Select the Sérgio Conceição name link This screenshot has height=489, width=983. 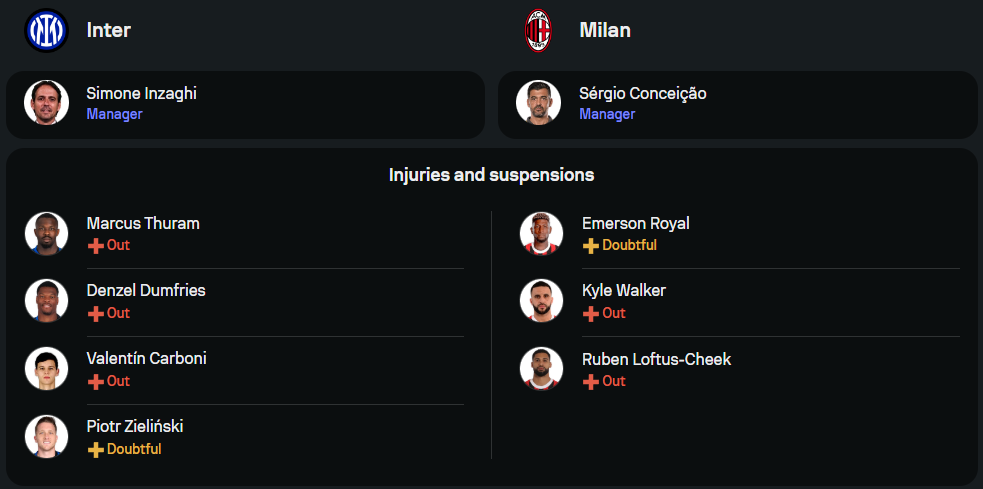coord(642,93)
